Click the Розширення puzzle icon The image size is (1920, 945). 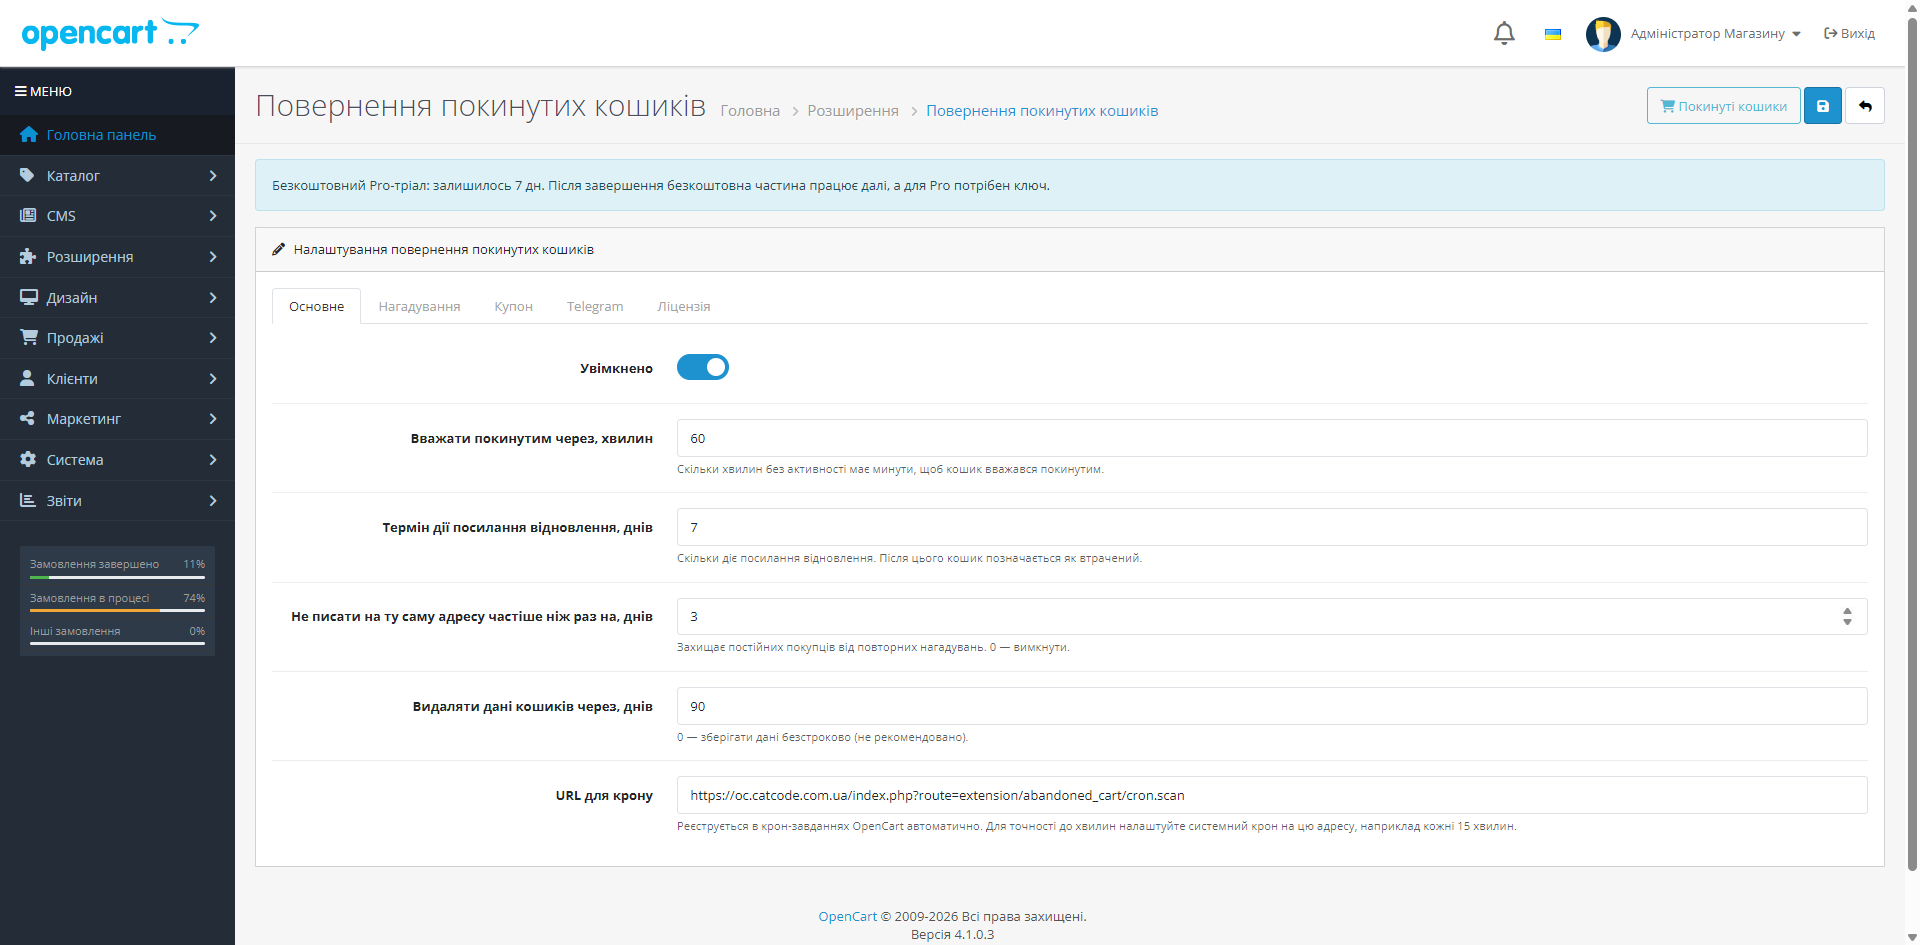tap(28, 257)
